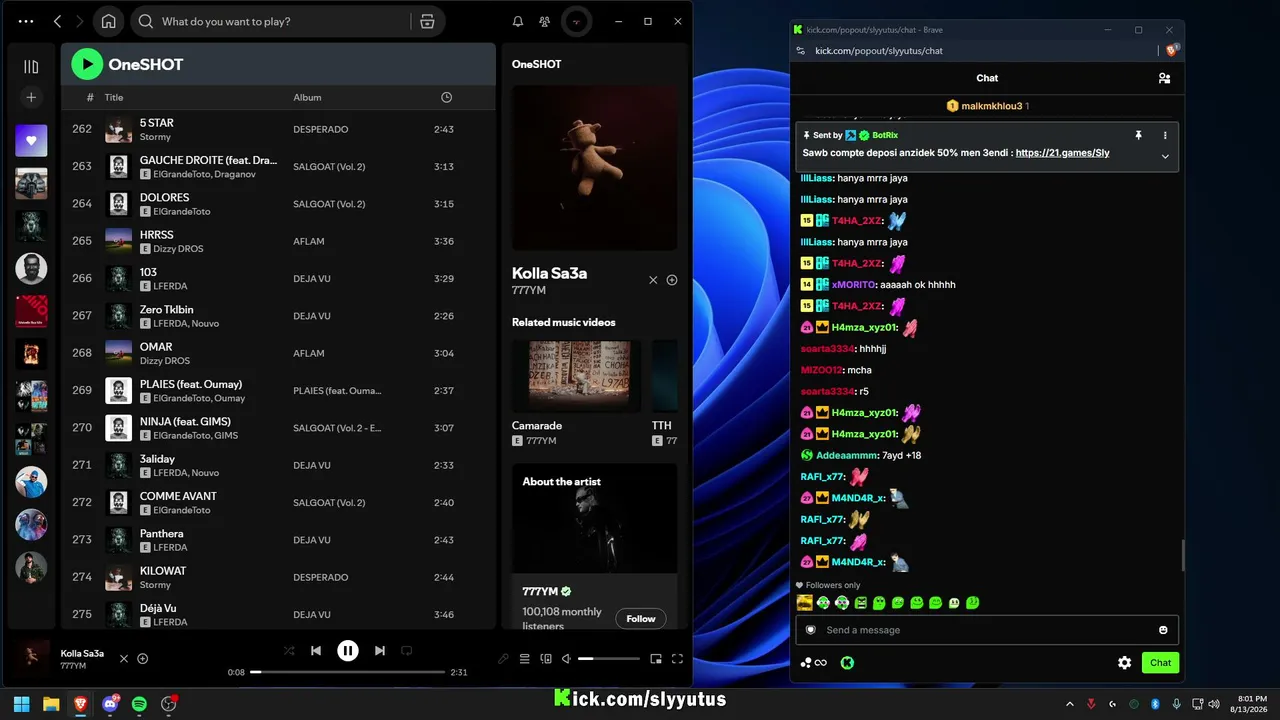This screenshot has height=720, width=1280.
Task: Skip to the previous track
Action: point(316,650)
